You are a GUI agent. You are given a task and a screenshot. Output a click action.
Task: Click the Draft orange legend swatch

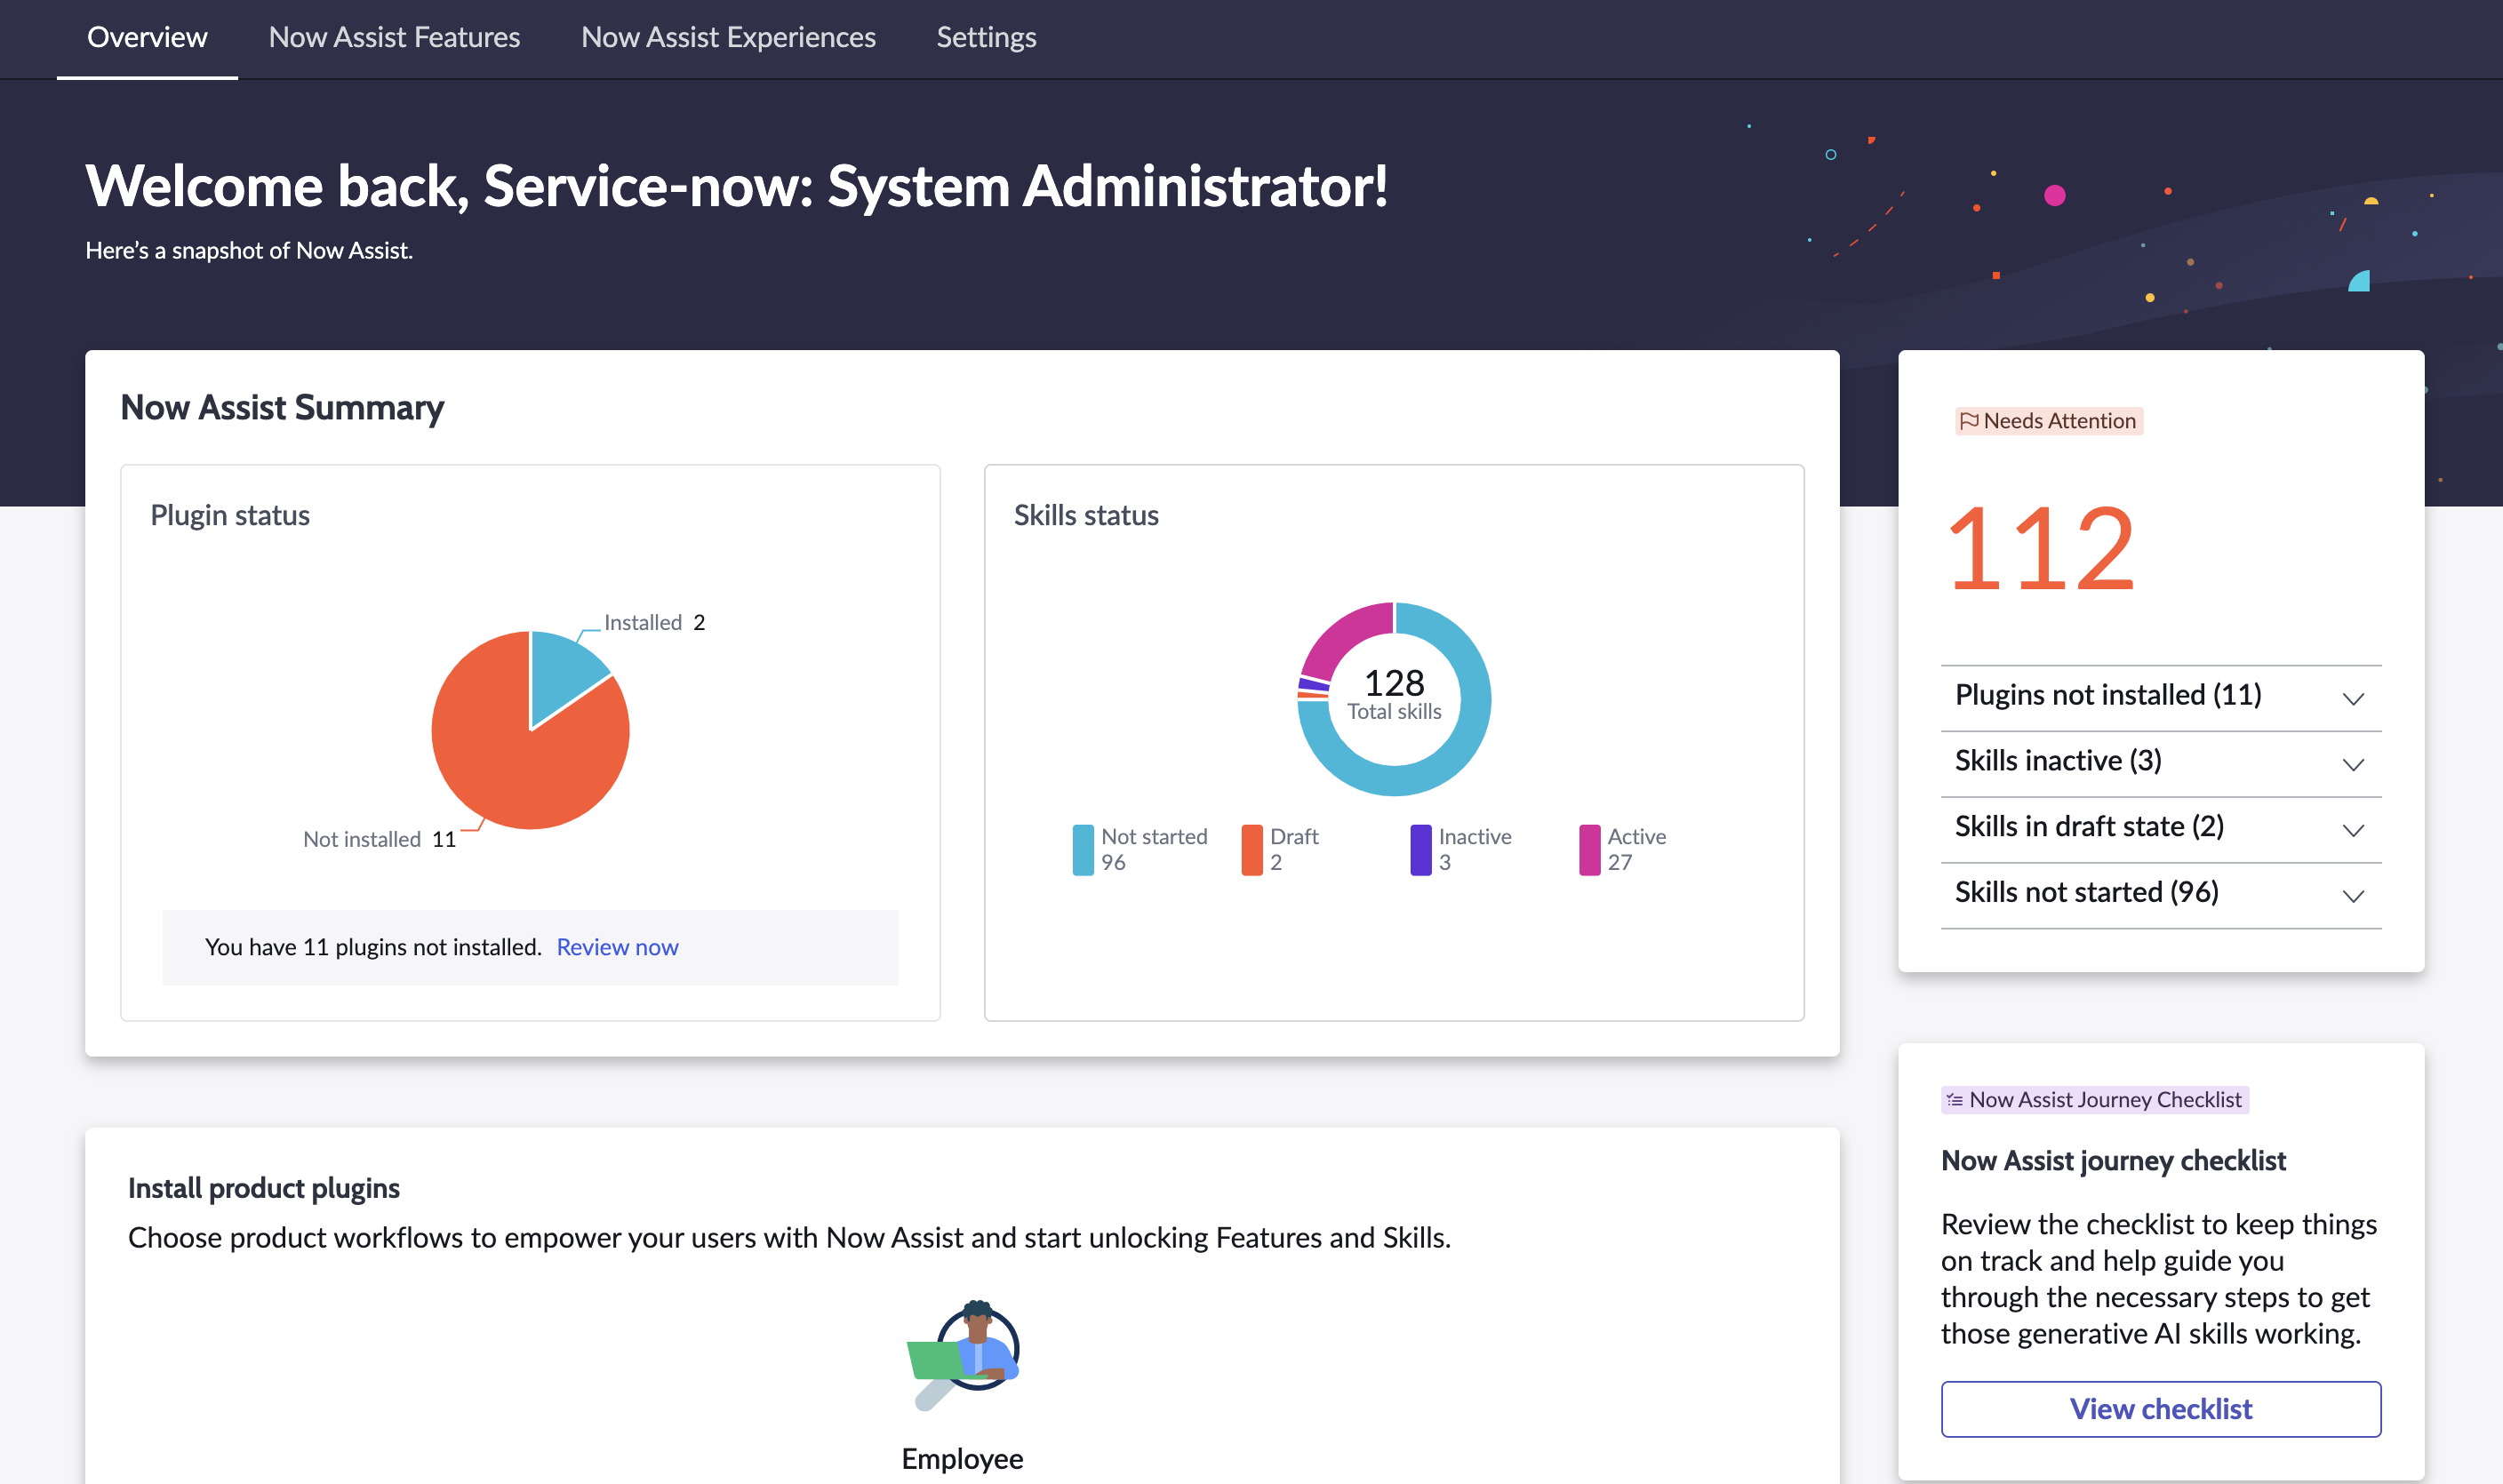pos(1252,850)
